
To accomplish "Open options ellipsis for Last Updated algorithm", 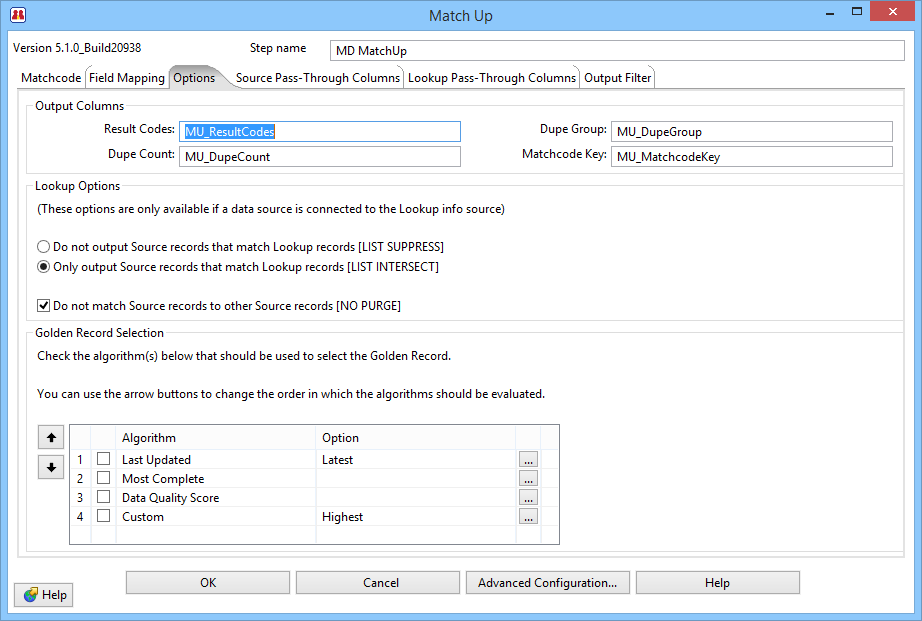I will [528, 460].
